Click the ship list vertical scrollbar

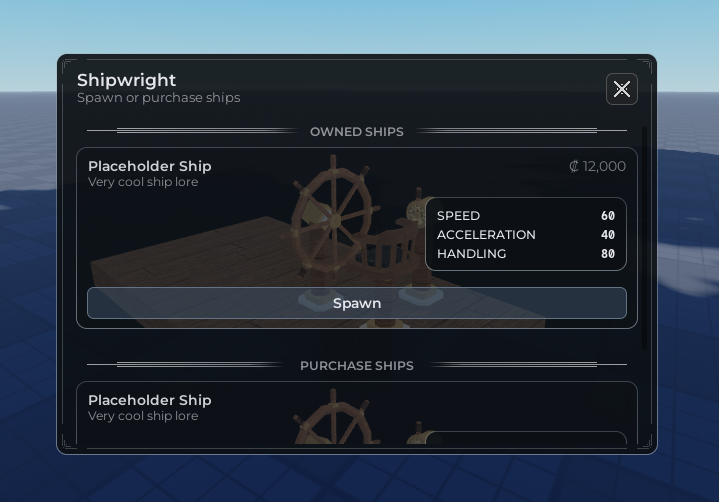coord(645,240)
